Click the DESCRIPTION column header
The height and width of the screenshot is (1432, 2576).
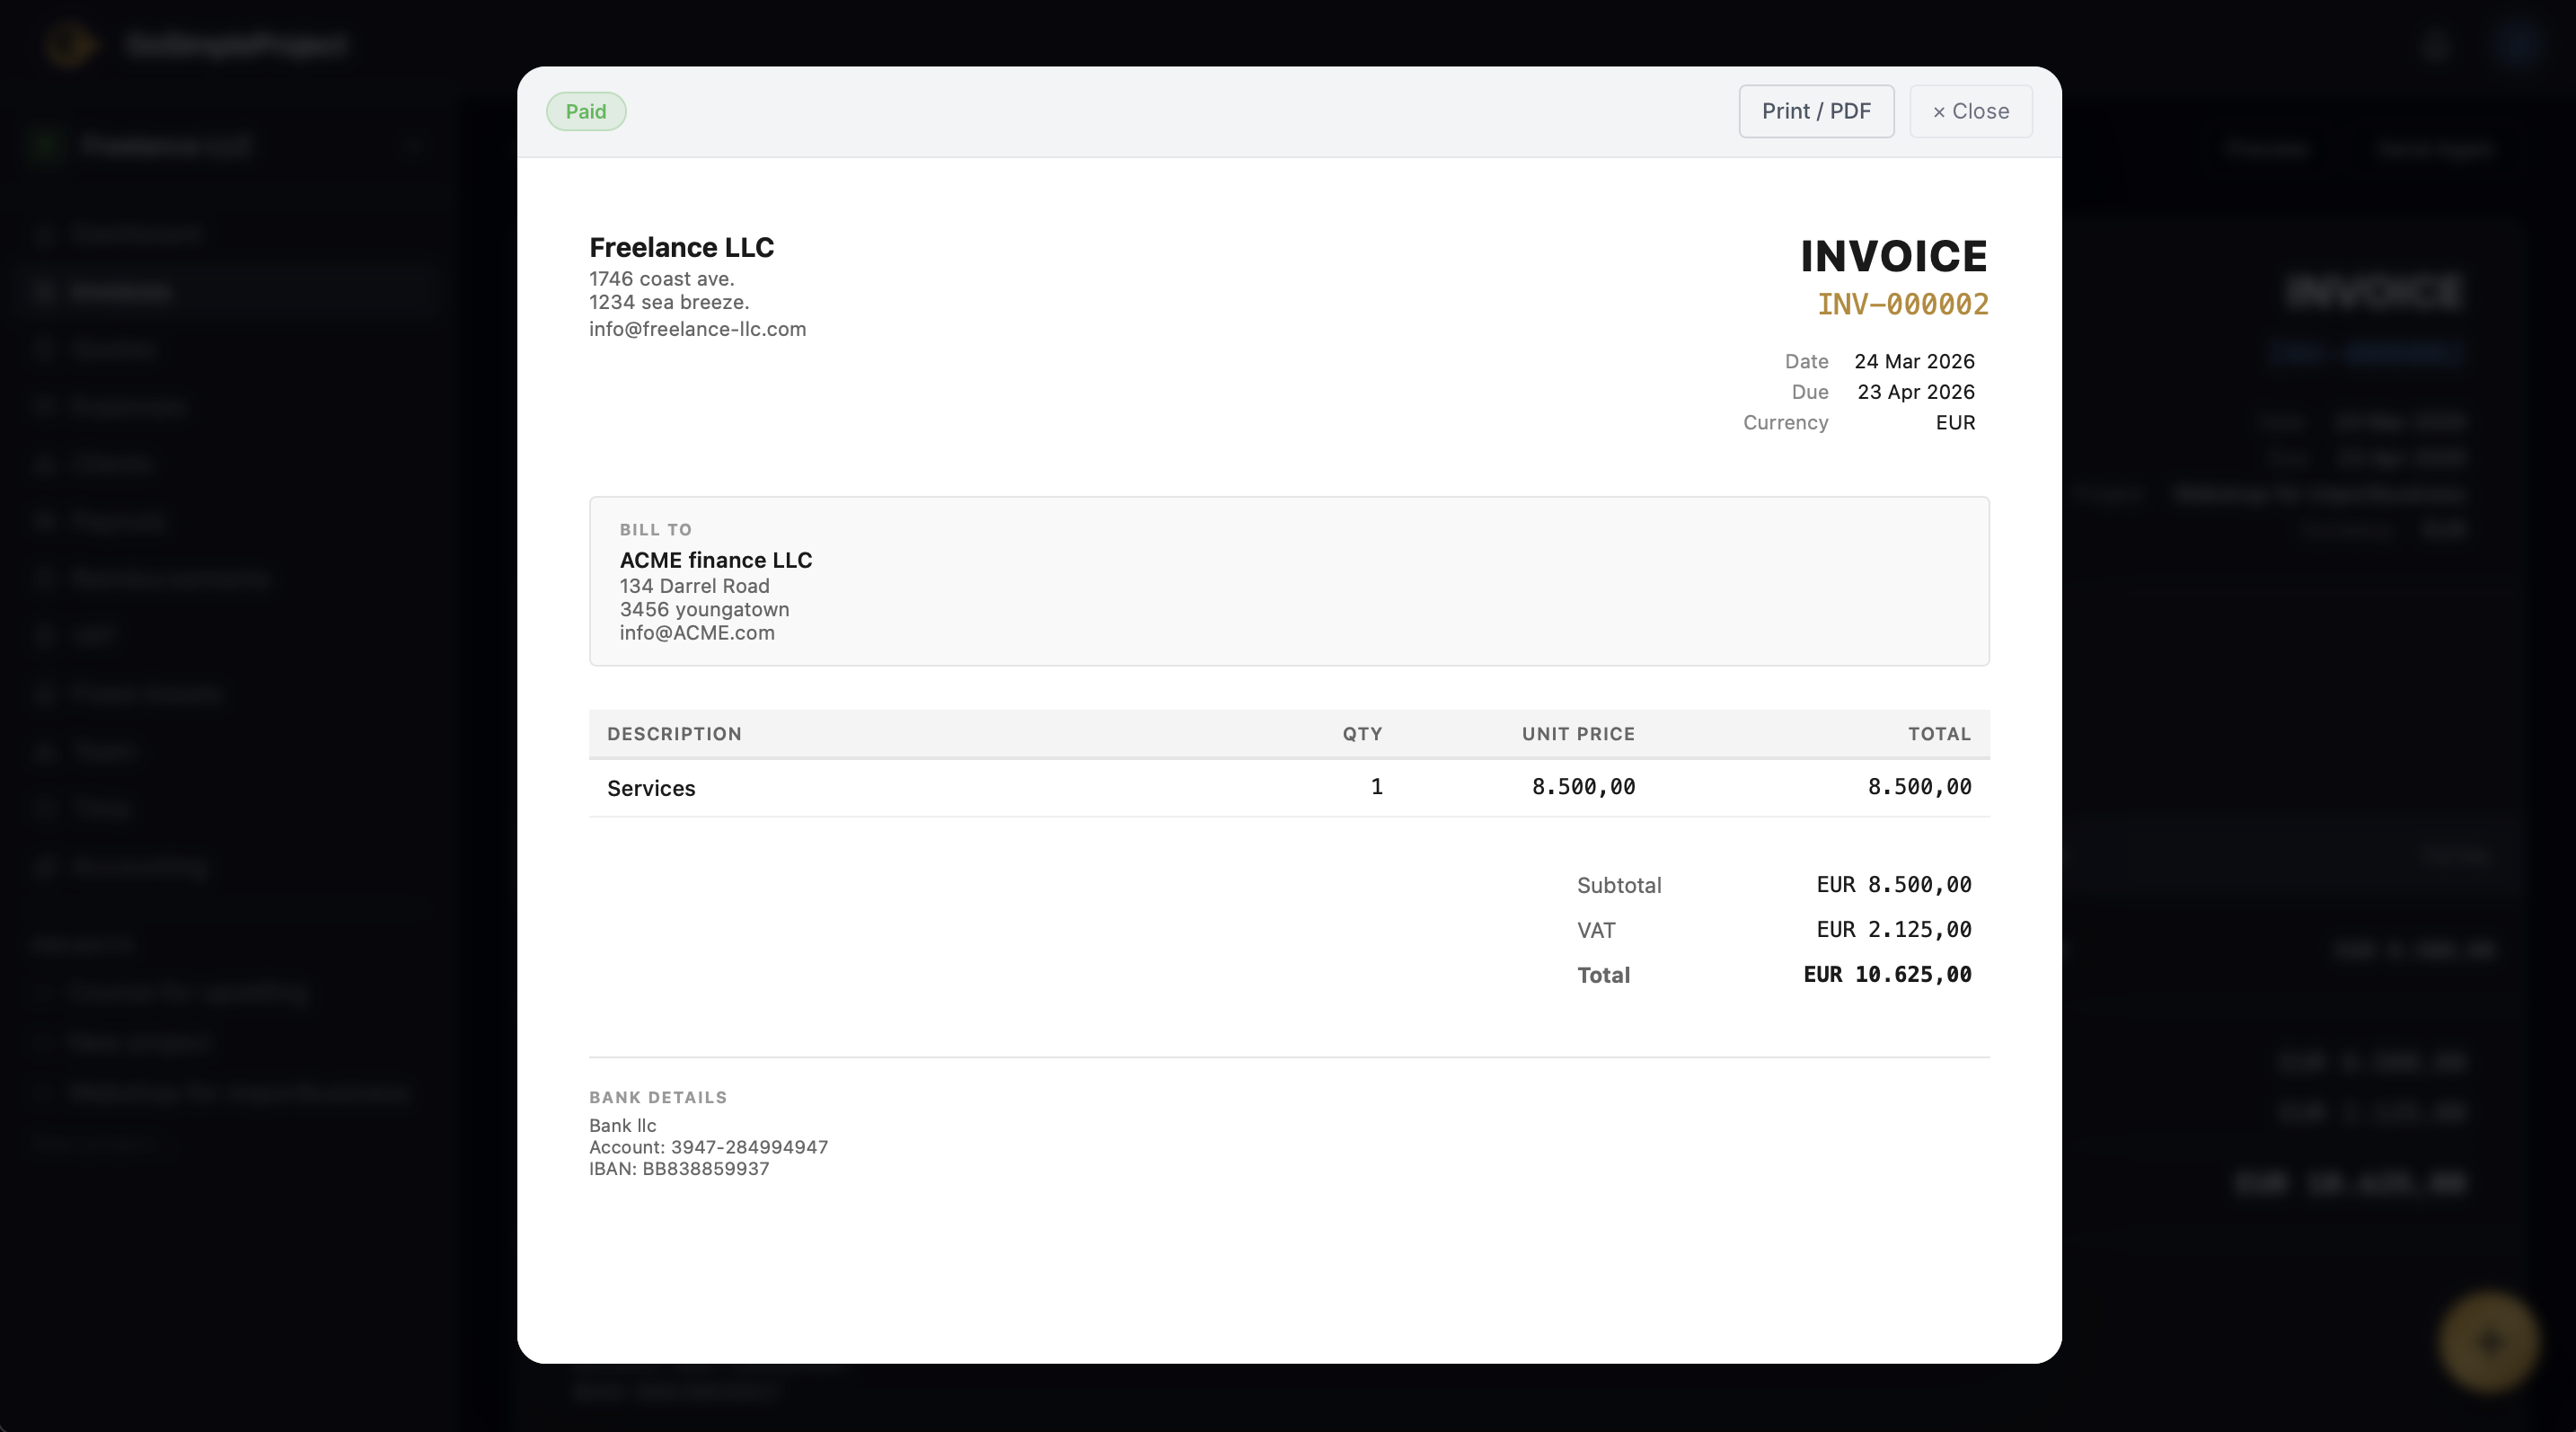coord(675,734)
